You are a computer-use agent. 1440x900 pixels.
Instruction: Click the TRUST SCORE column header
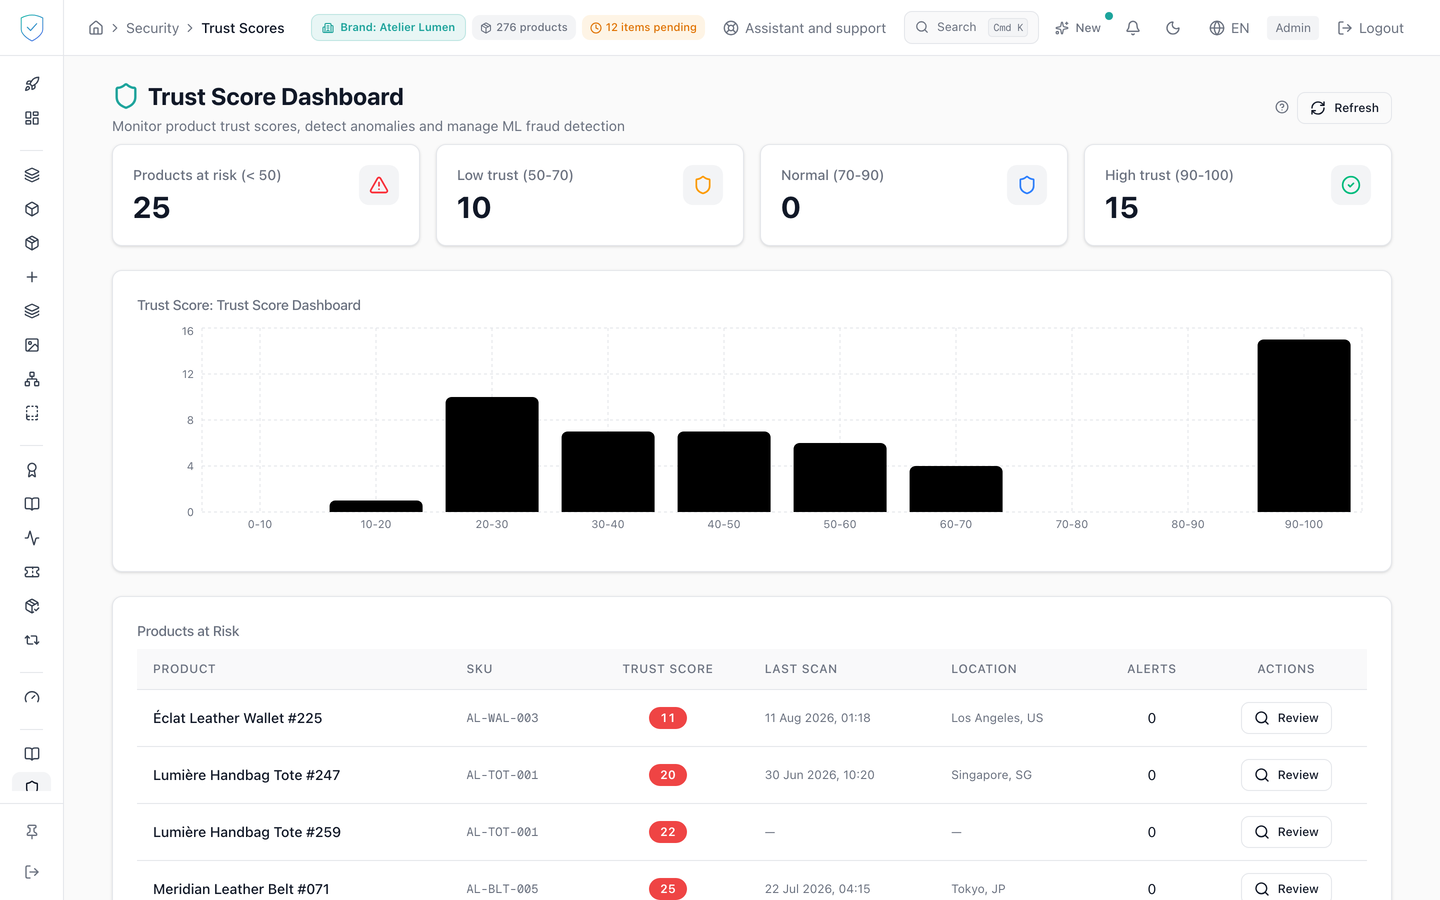pyautogui.click(x=668, y=669)
